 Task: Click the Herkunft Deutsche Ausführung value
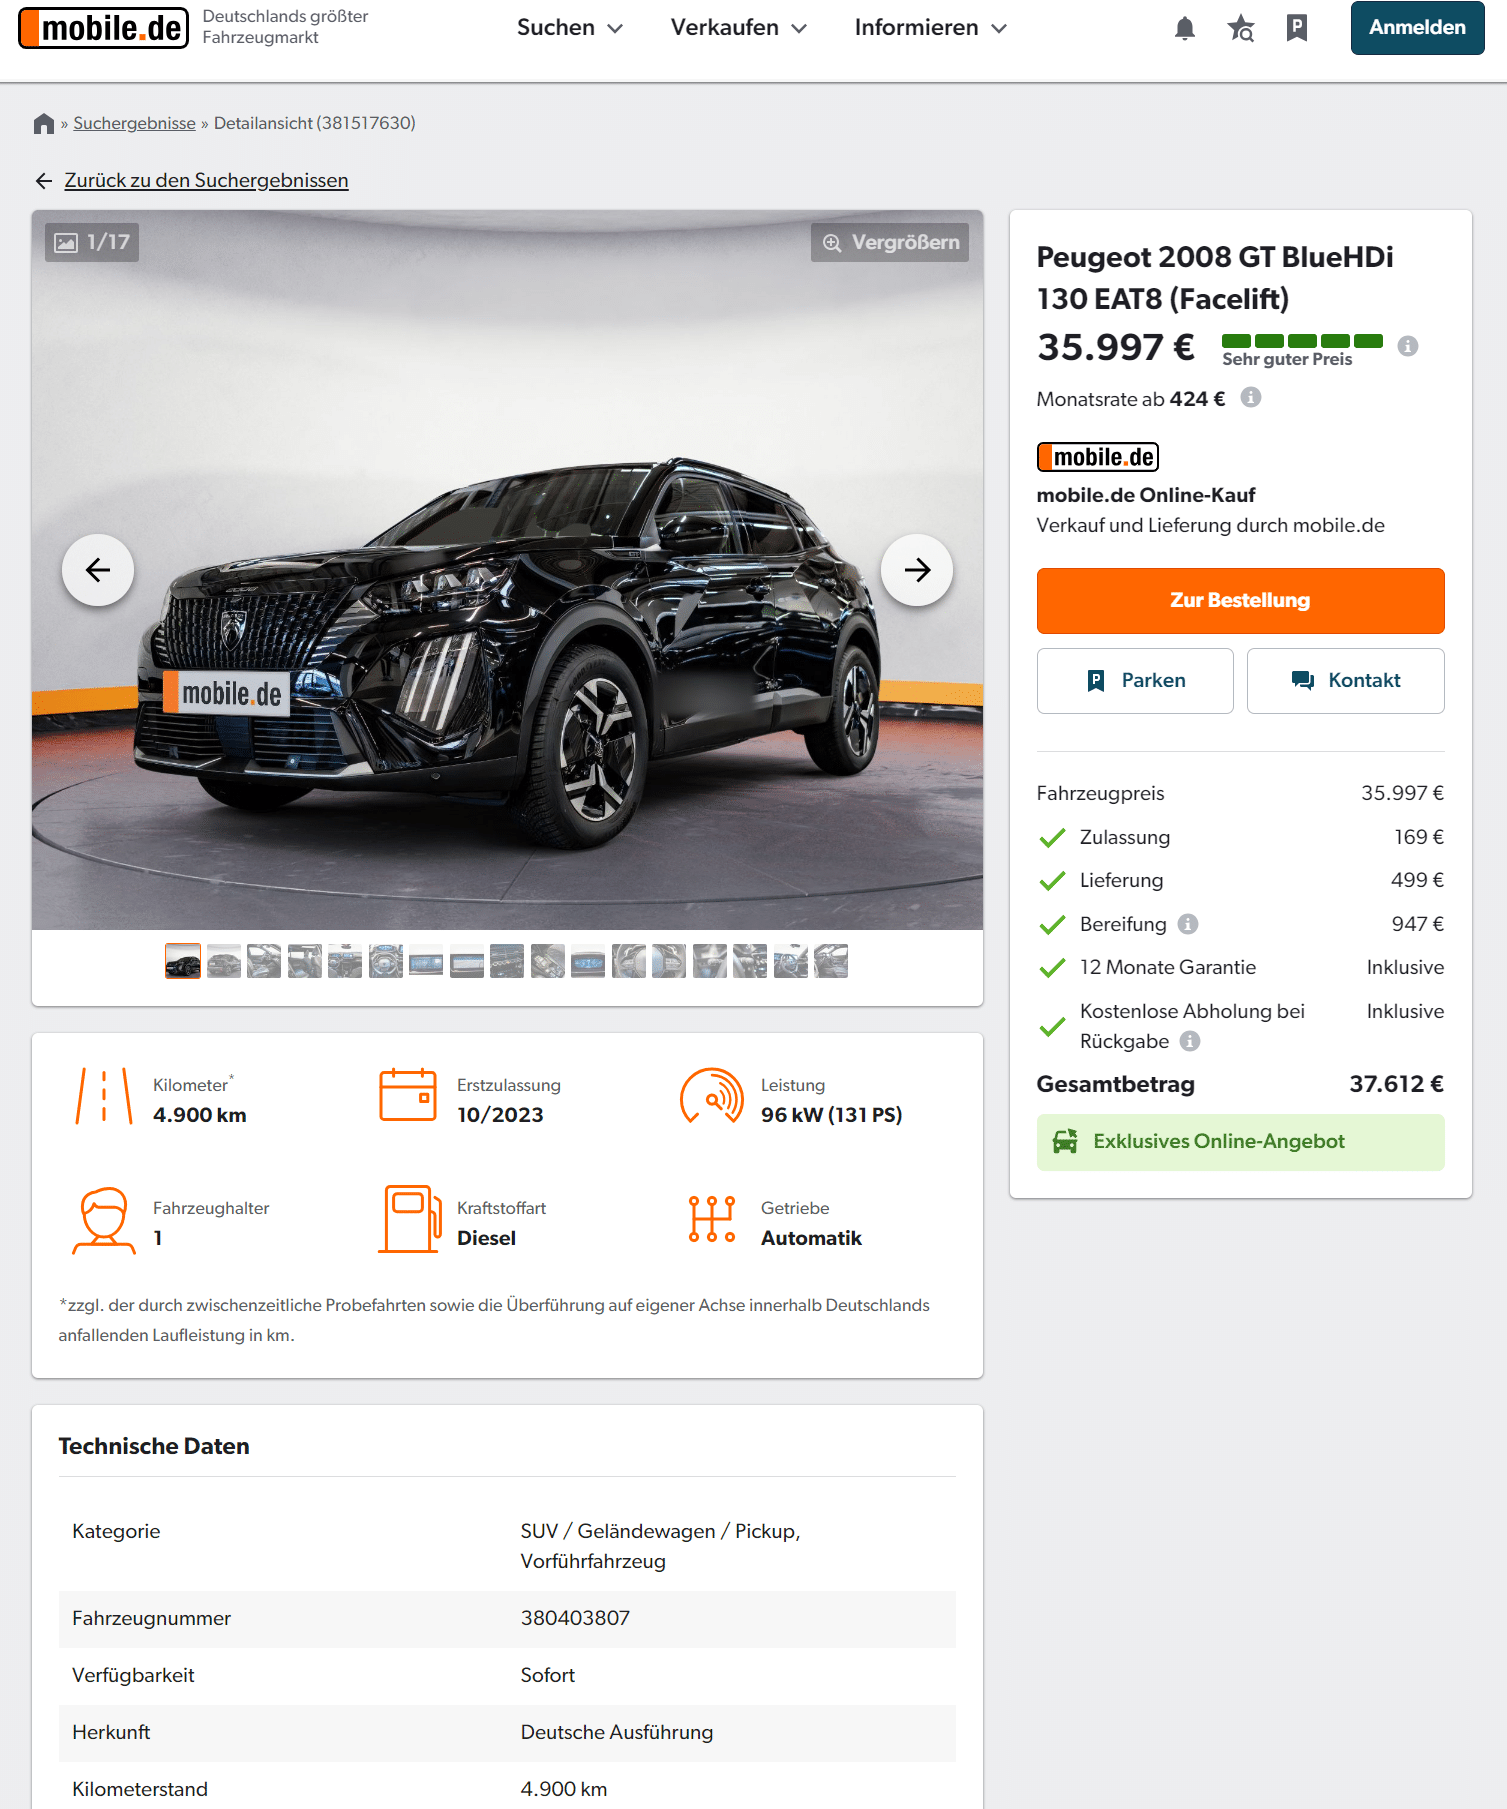(617, 1733)
